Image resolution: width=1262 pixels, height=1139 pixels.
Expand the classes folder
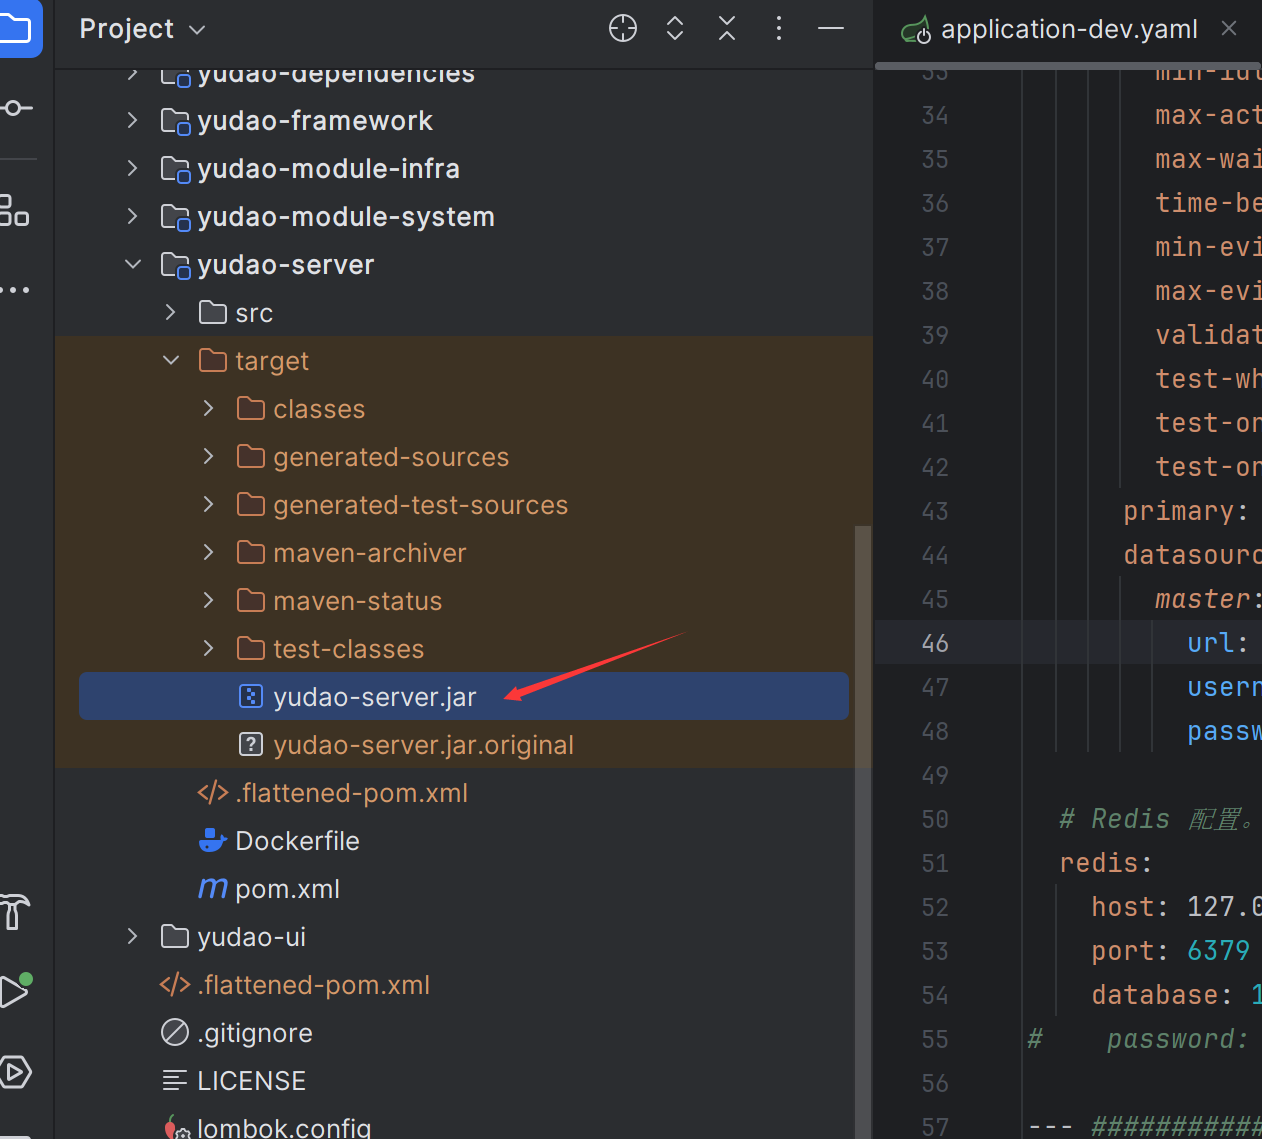(x=209, y=408)
